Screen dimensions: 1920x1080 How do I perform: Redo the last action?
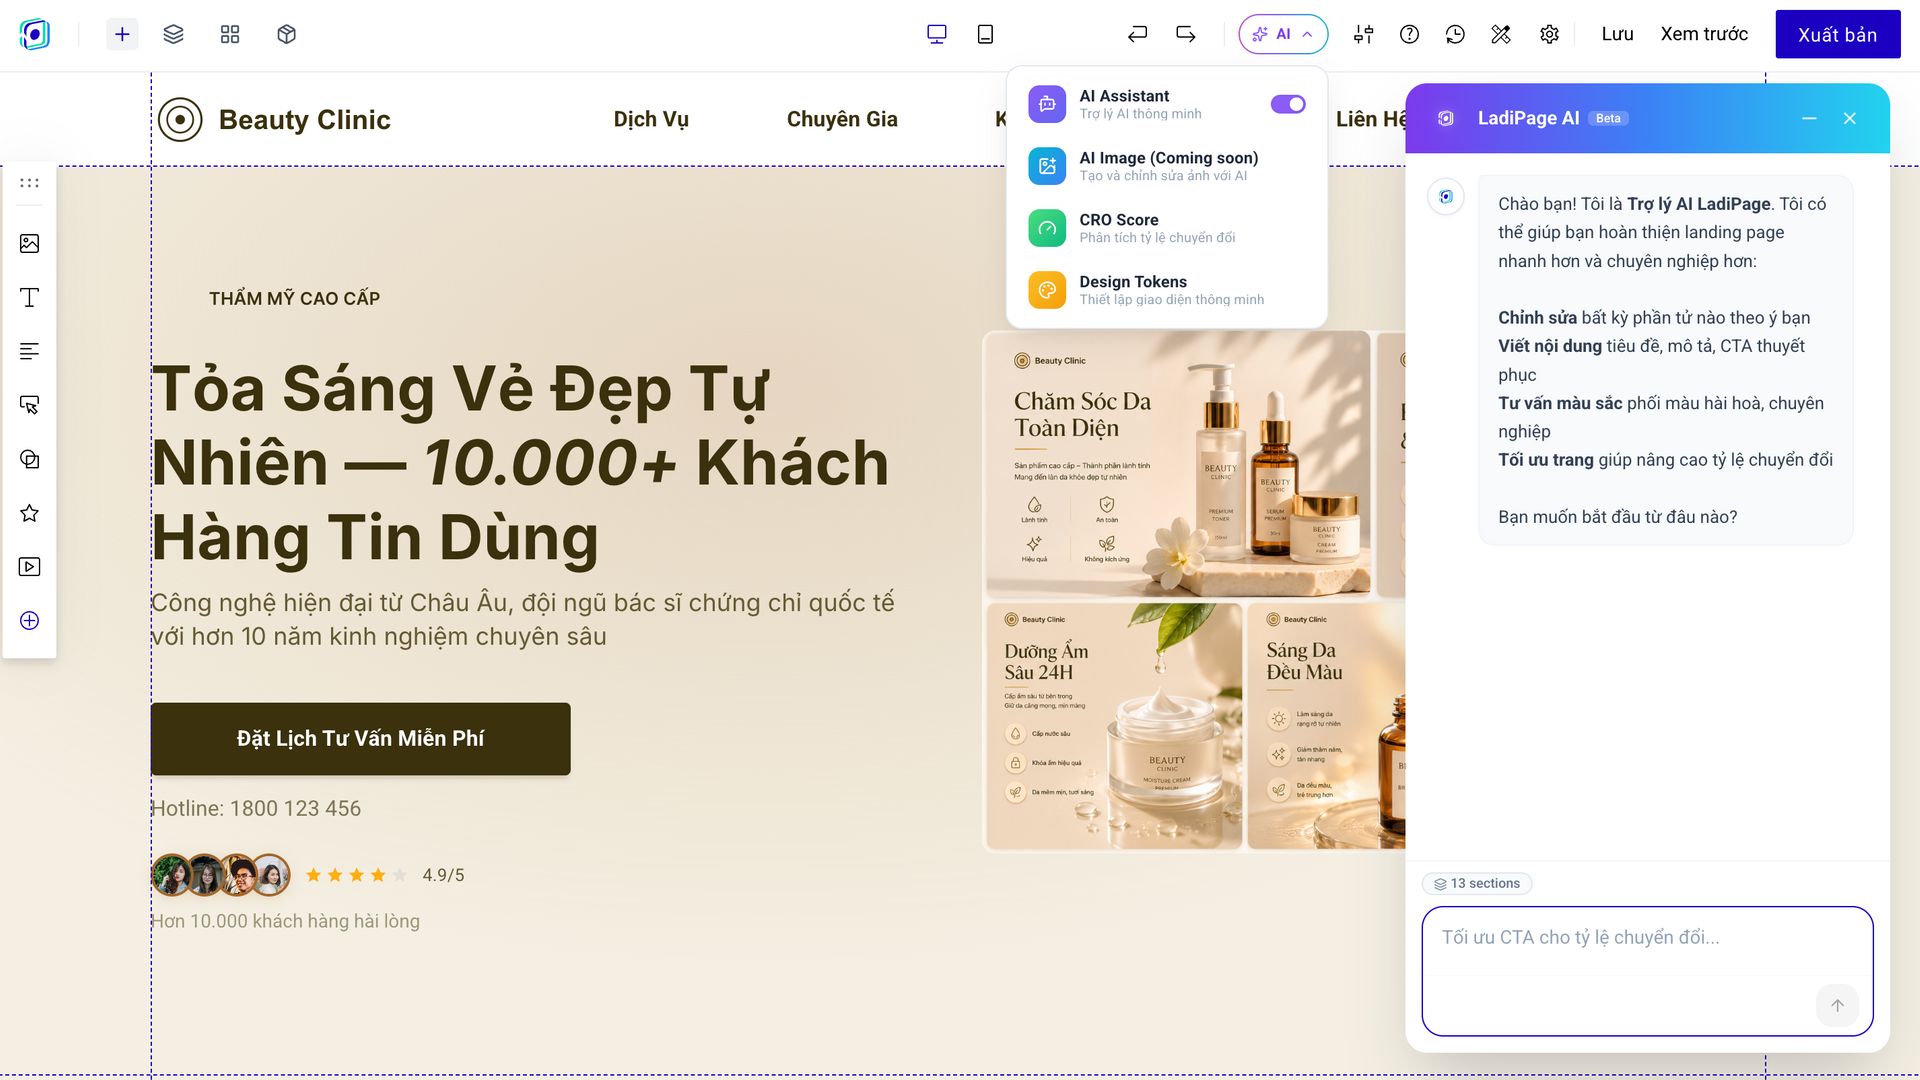point(1186,34)
